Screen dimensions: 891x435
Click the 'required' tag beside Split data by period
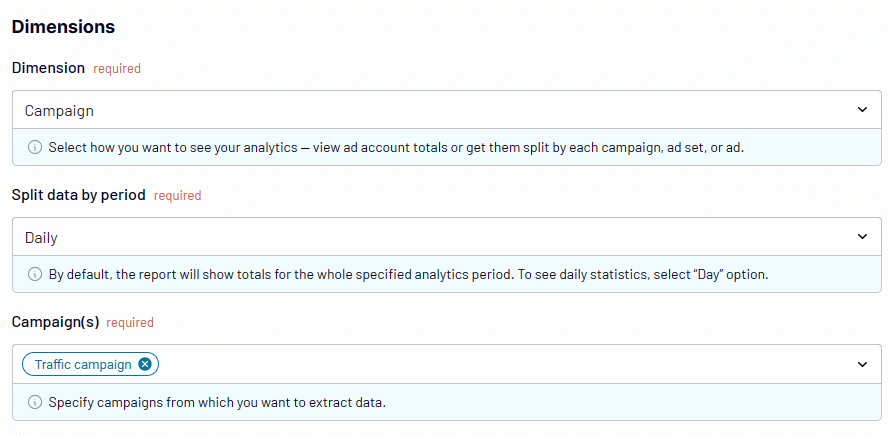point(177,196)
